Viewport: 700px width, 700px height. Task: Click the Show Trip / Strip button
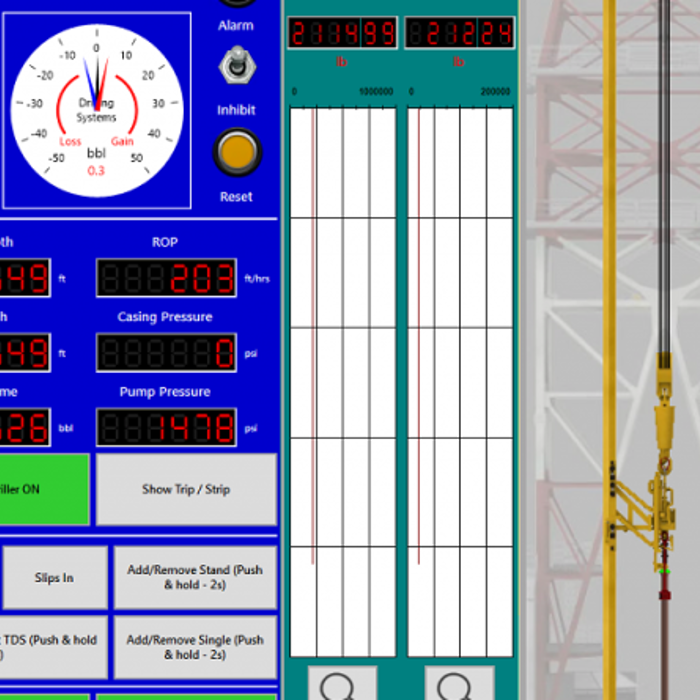(187, 489)
